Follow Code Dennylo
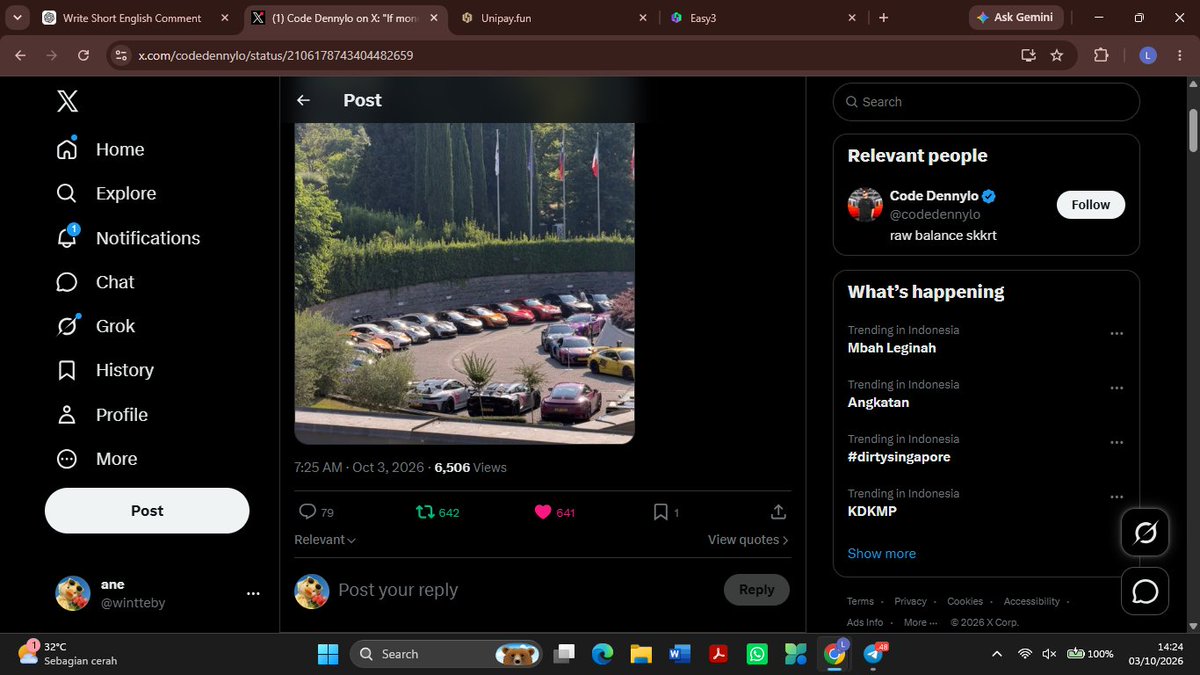This screenshot has width=1200, height=675. pyautogui.click(x=1091, y=204)
